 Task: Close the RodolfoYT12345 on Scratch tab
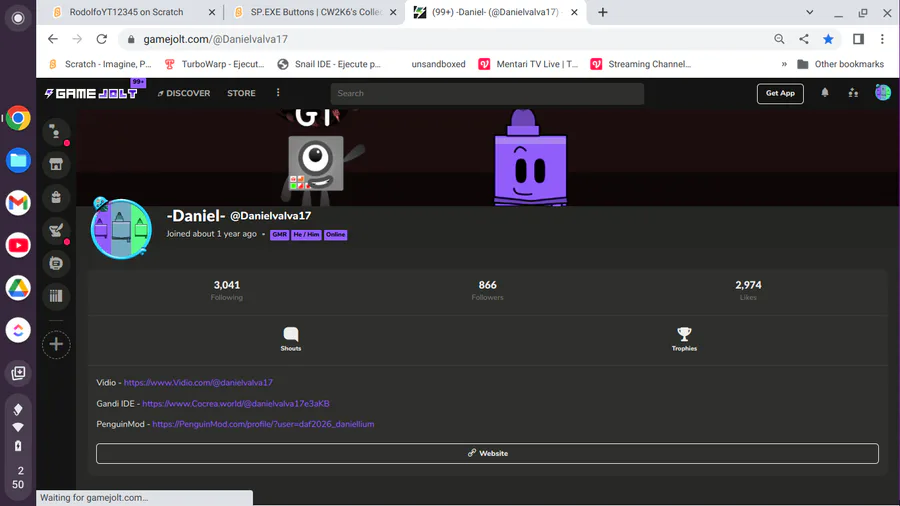[212, 12]
